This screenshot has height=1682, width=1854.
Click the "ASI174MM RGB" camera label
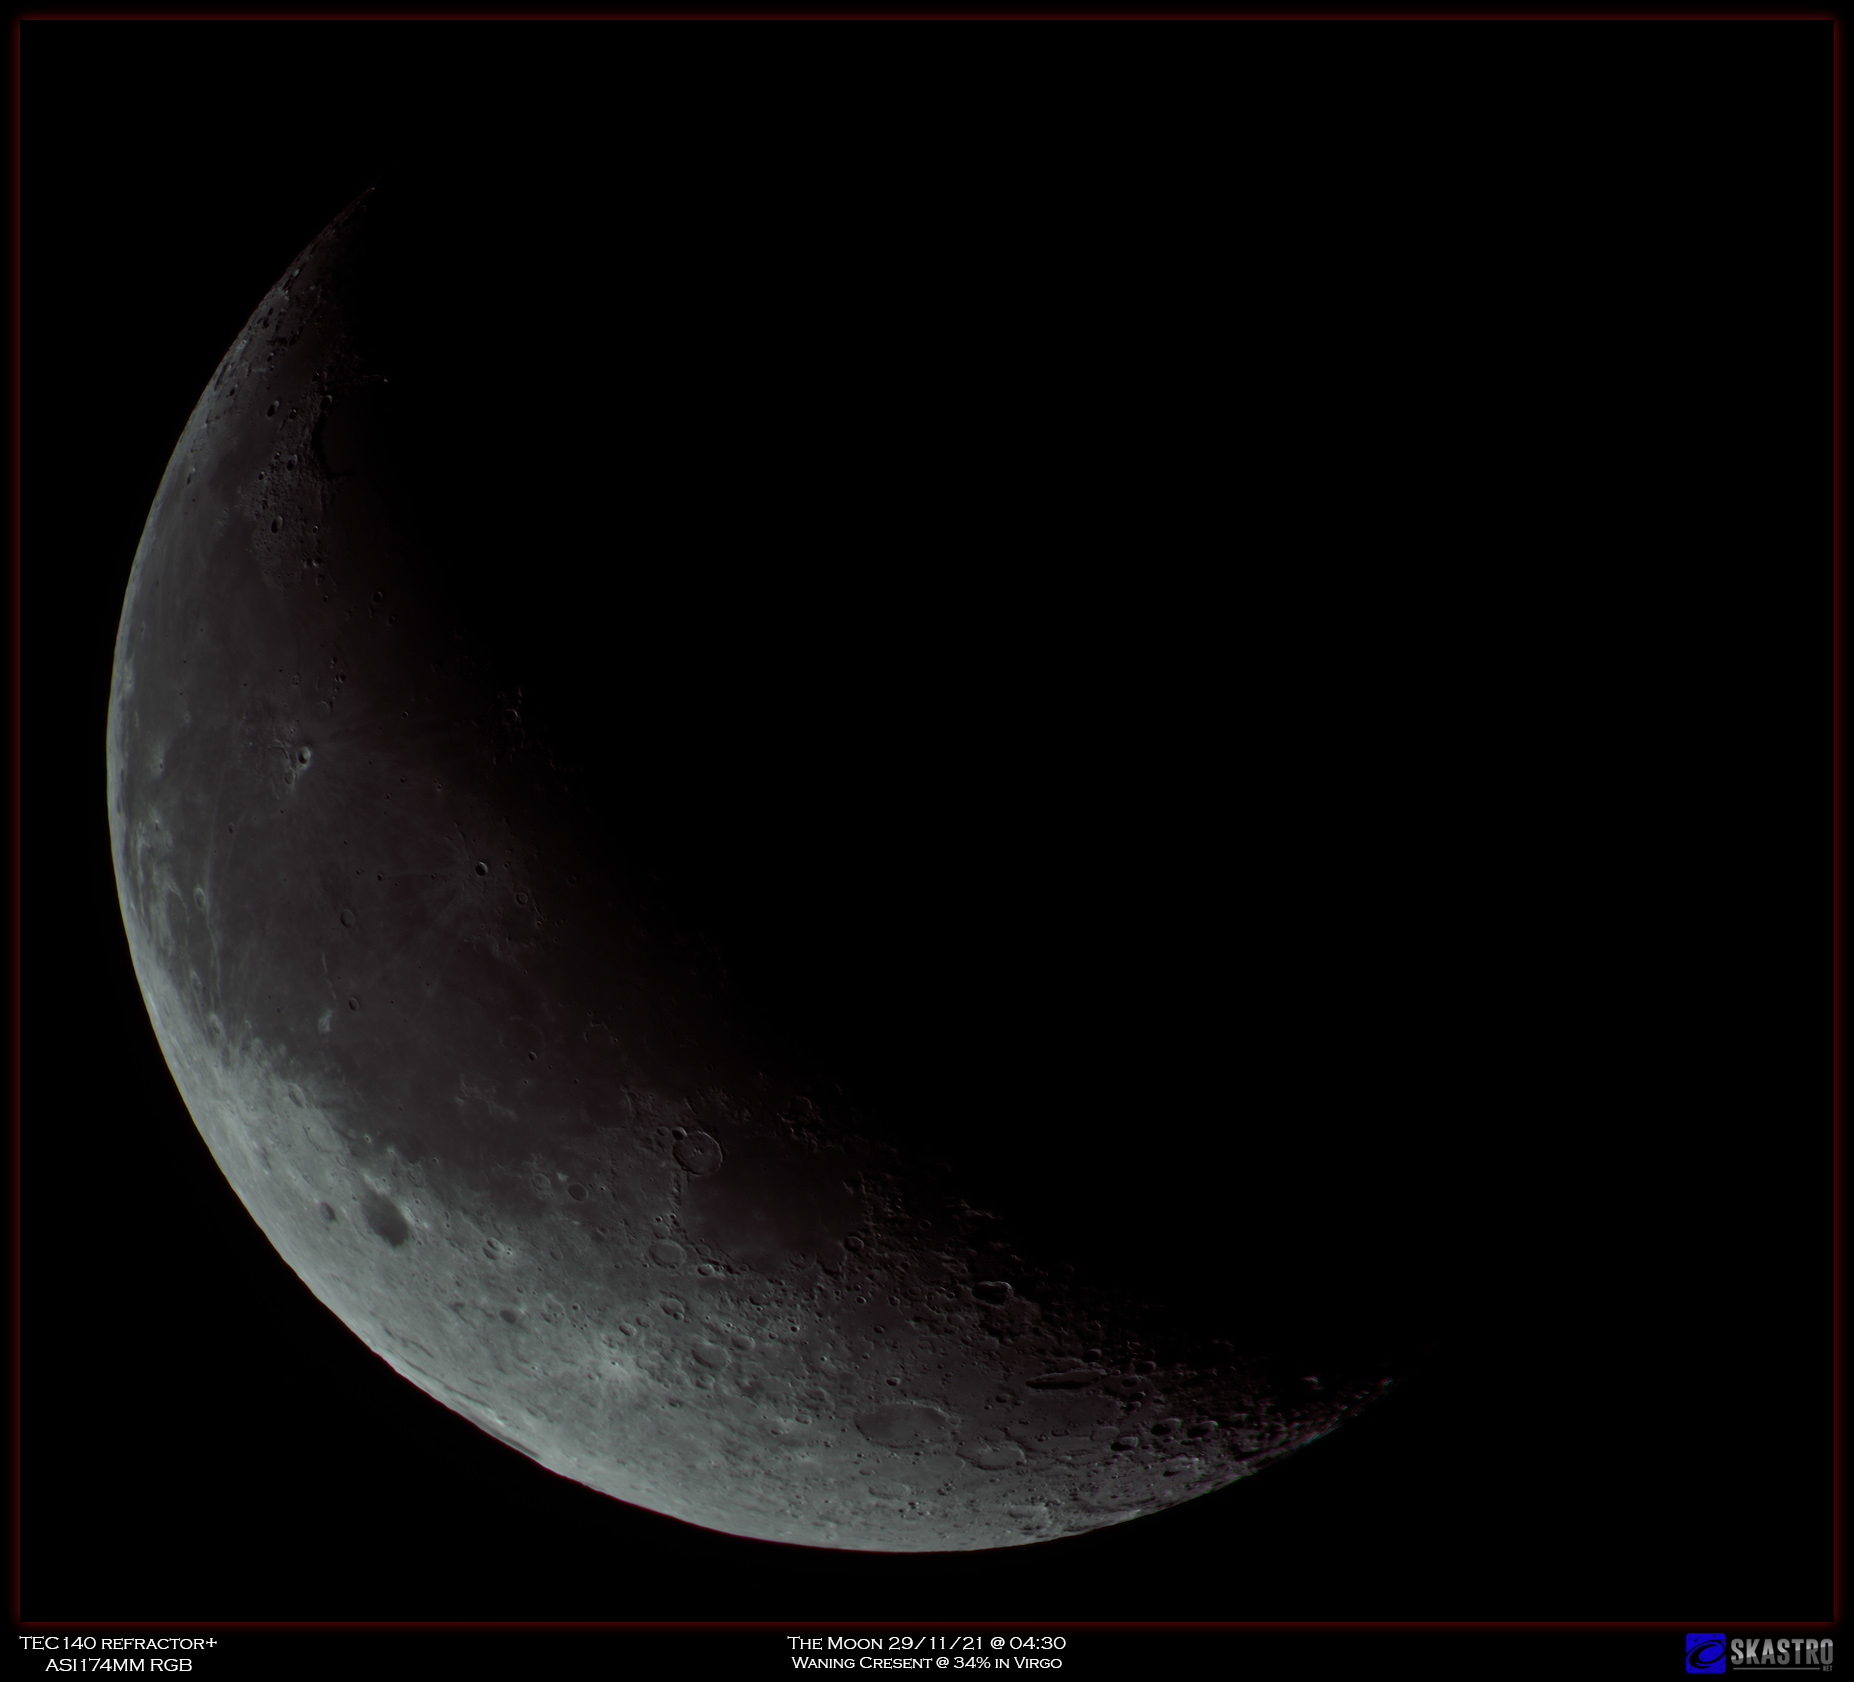click(x=118, y=1665)
